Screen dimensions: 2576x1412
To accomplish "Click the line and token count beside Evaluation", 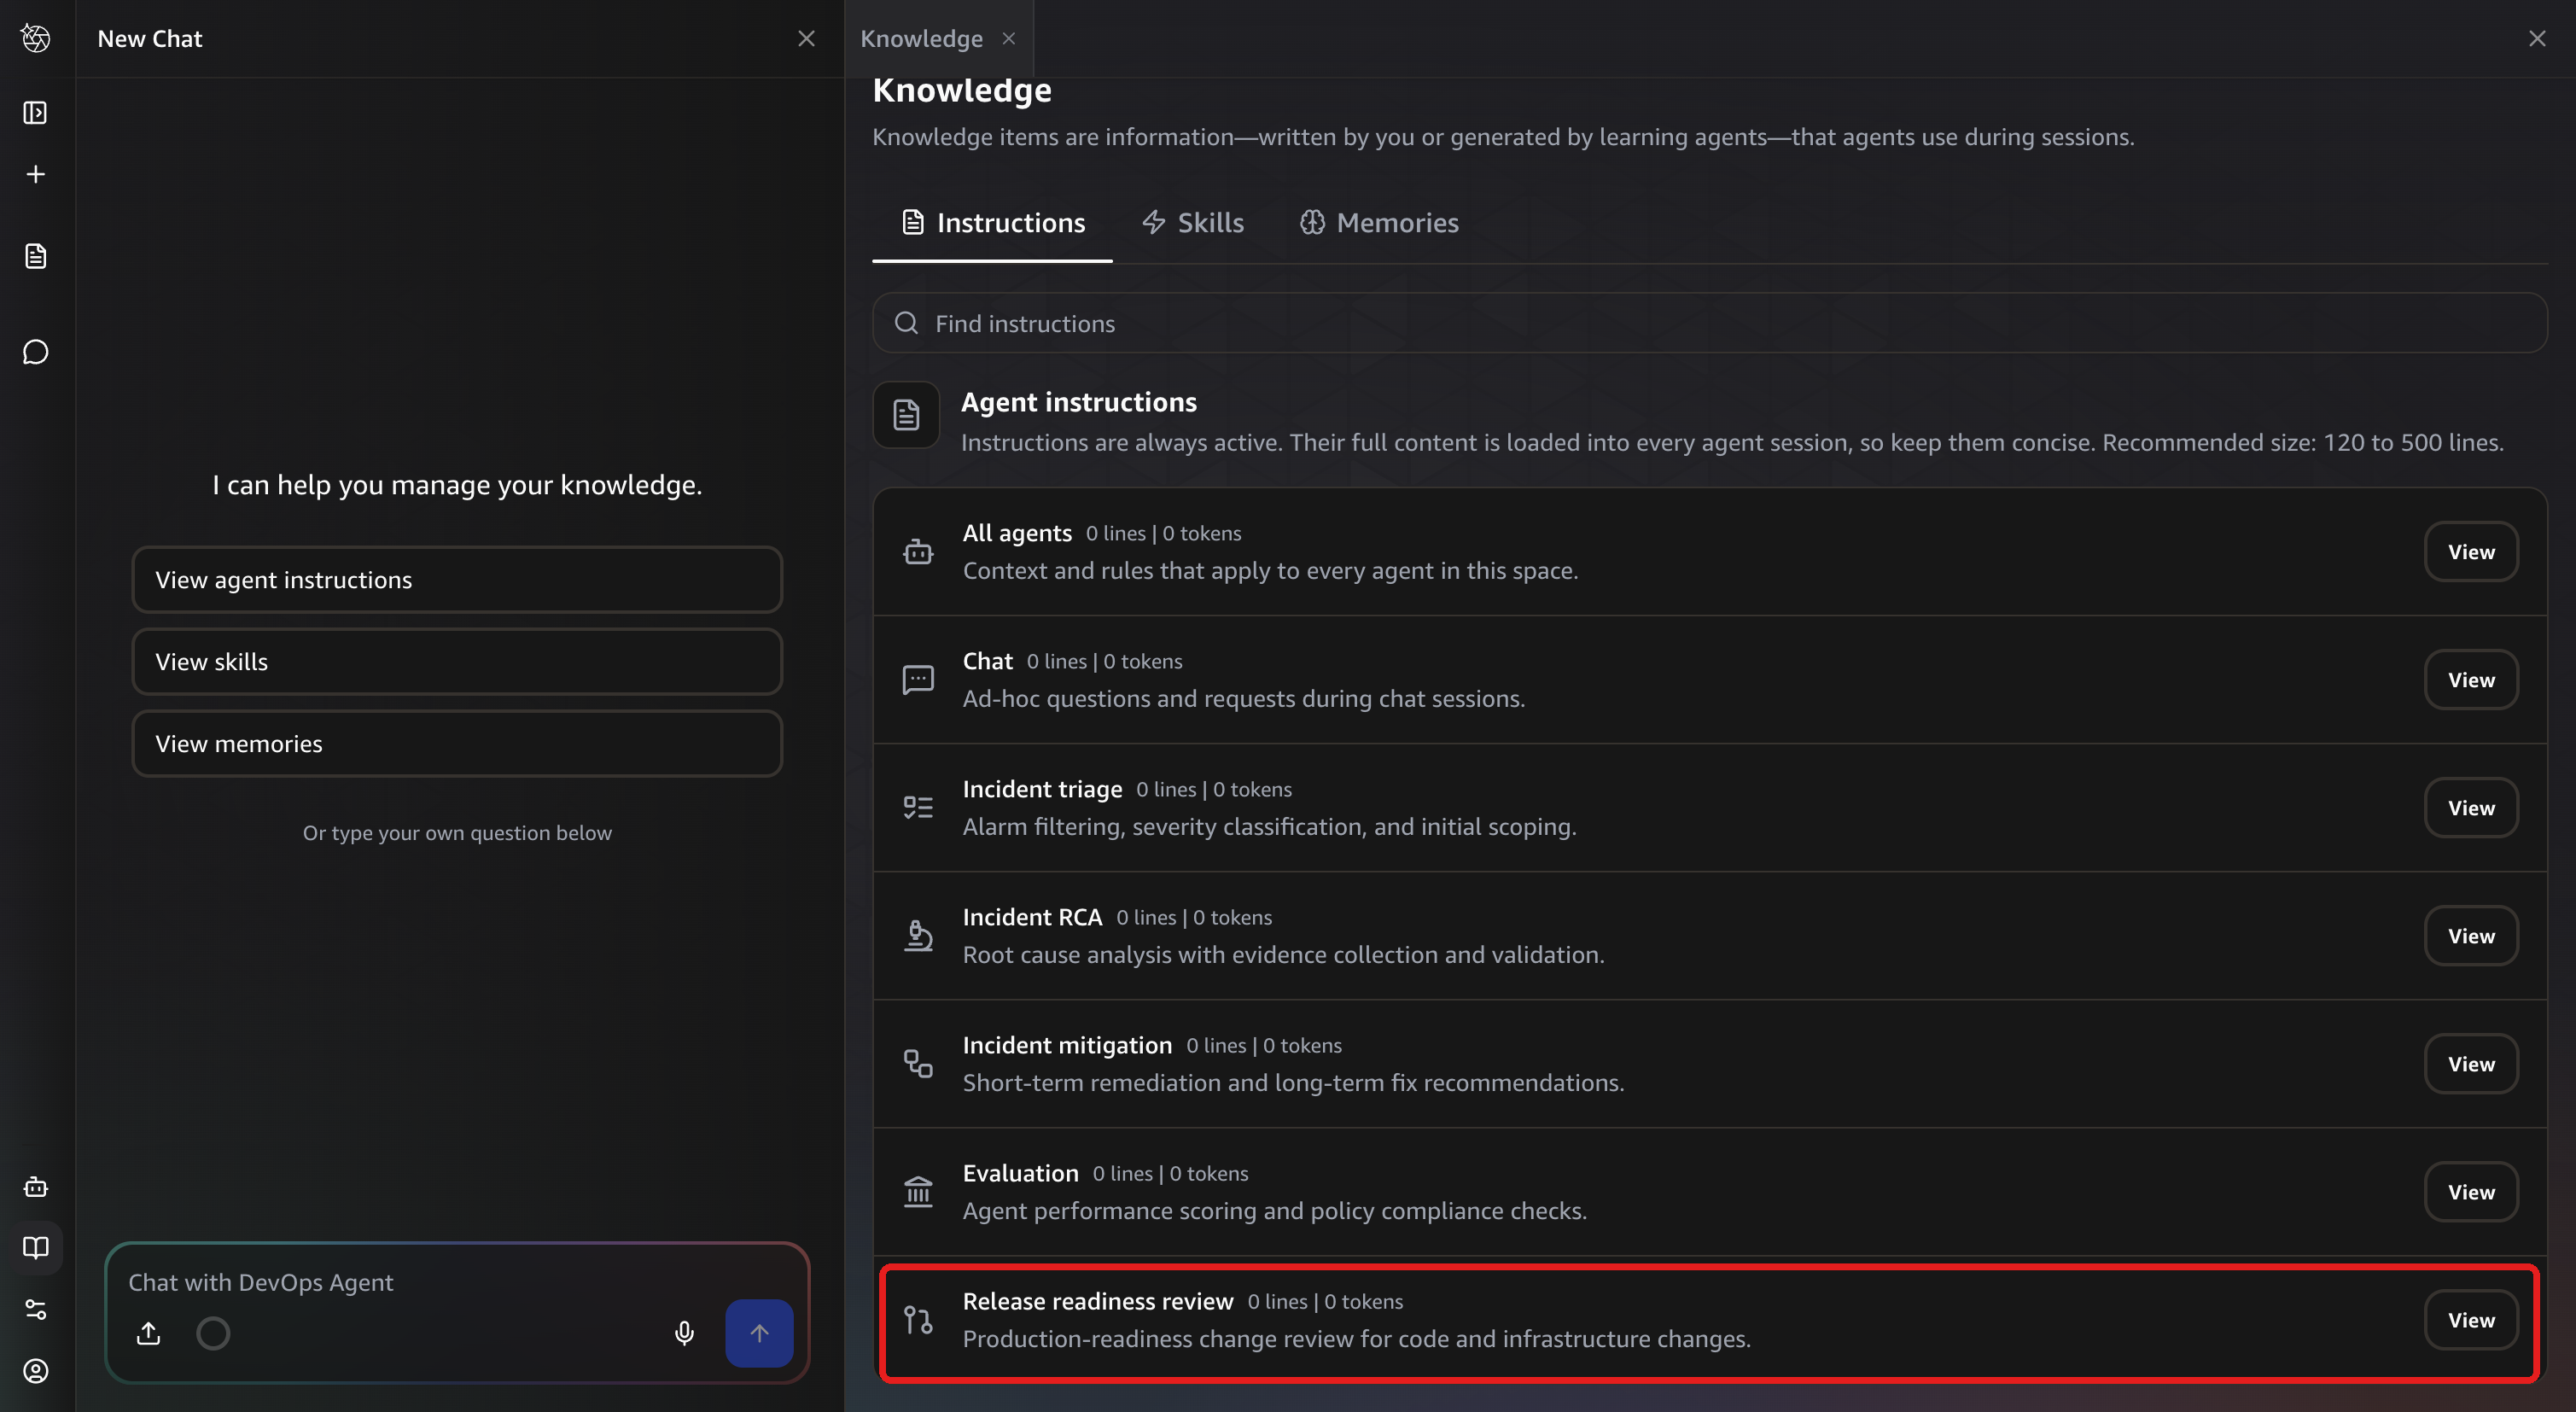I will click(x=1170, y=1173).
